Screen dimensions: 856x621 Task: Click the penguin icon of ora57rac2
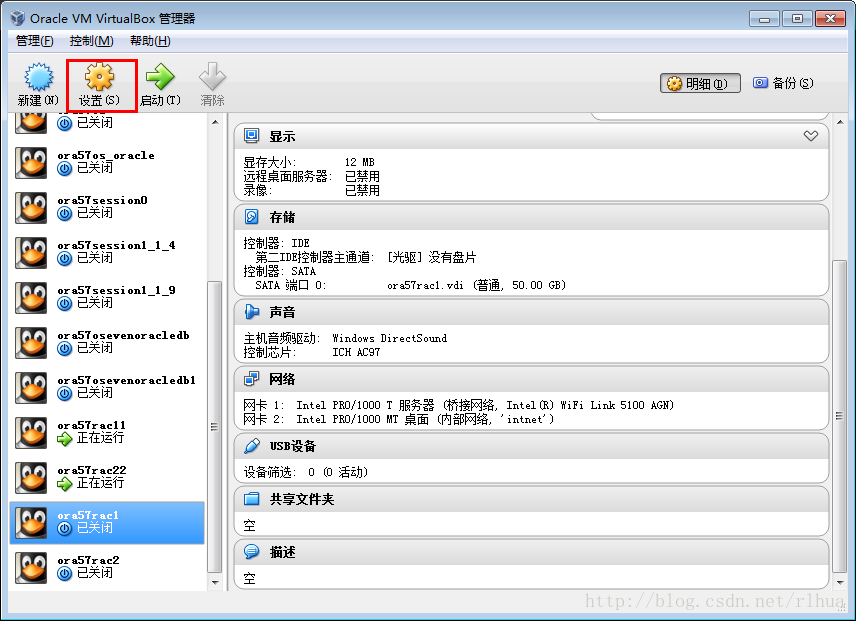coord(31,568)
